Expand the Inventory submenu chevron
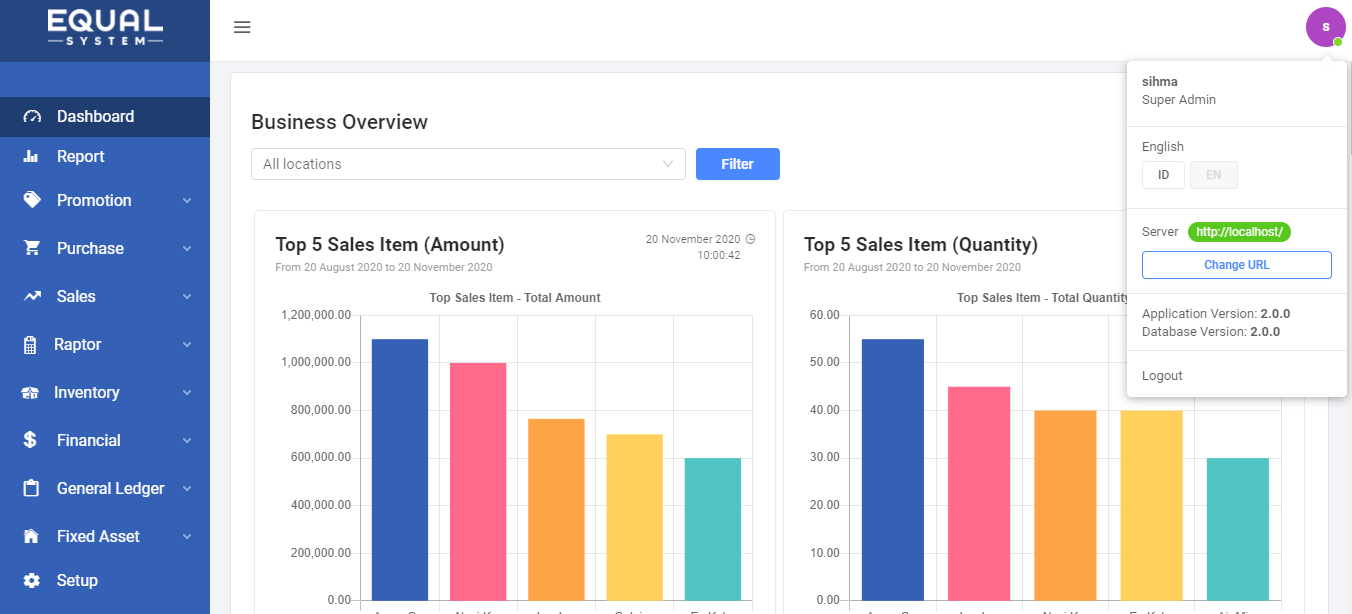The width and height of the screenshot is (1352, 614). (187, 393)
